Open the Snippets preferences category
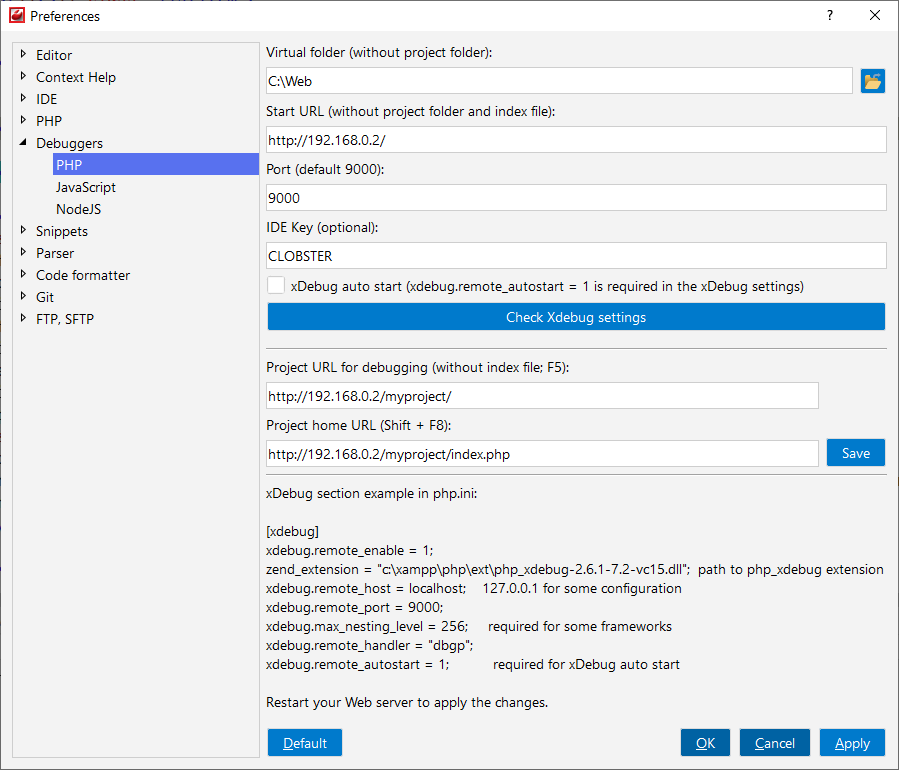The height and width of the screenshot is (770, 899). click(62, 231)
